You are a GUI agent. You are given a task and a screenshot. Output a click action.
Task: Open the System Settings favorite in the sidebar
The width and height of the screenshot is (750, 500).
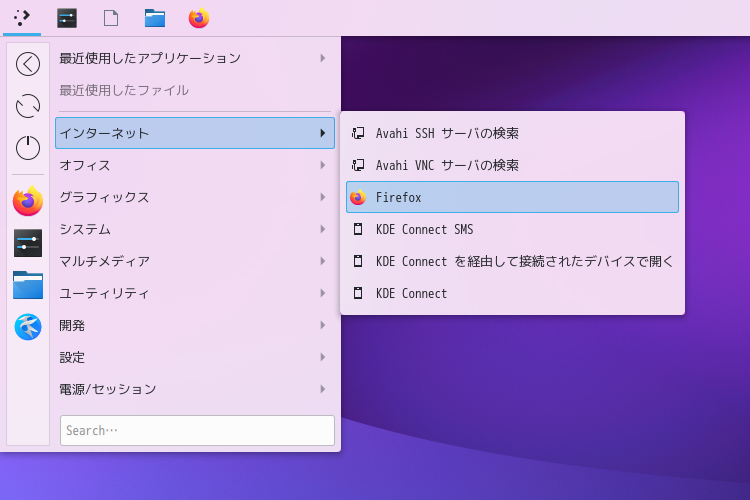(28, 243)
